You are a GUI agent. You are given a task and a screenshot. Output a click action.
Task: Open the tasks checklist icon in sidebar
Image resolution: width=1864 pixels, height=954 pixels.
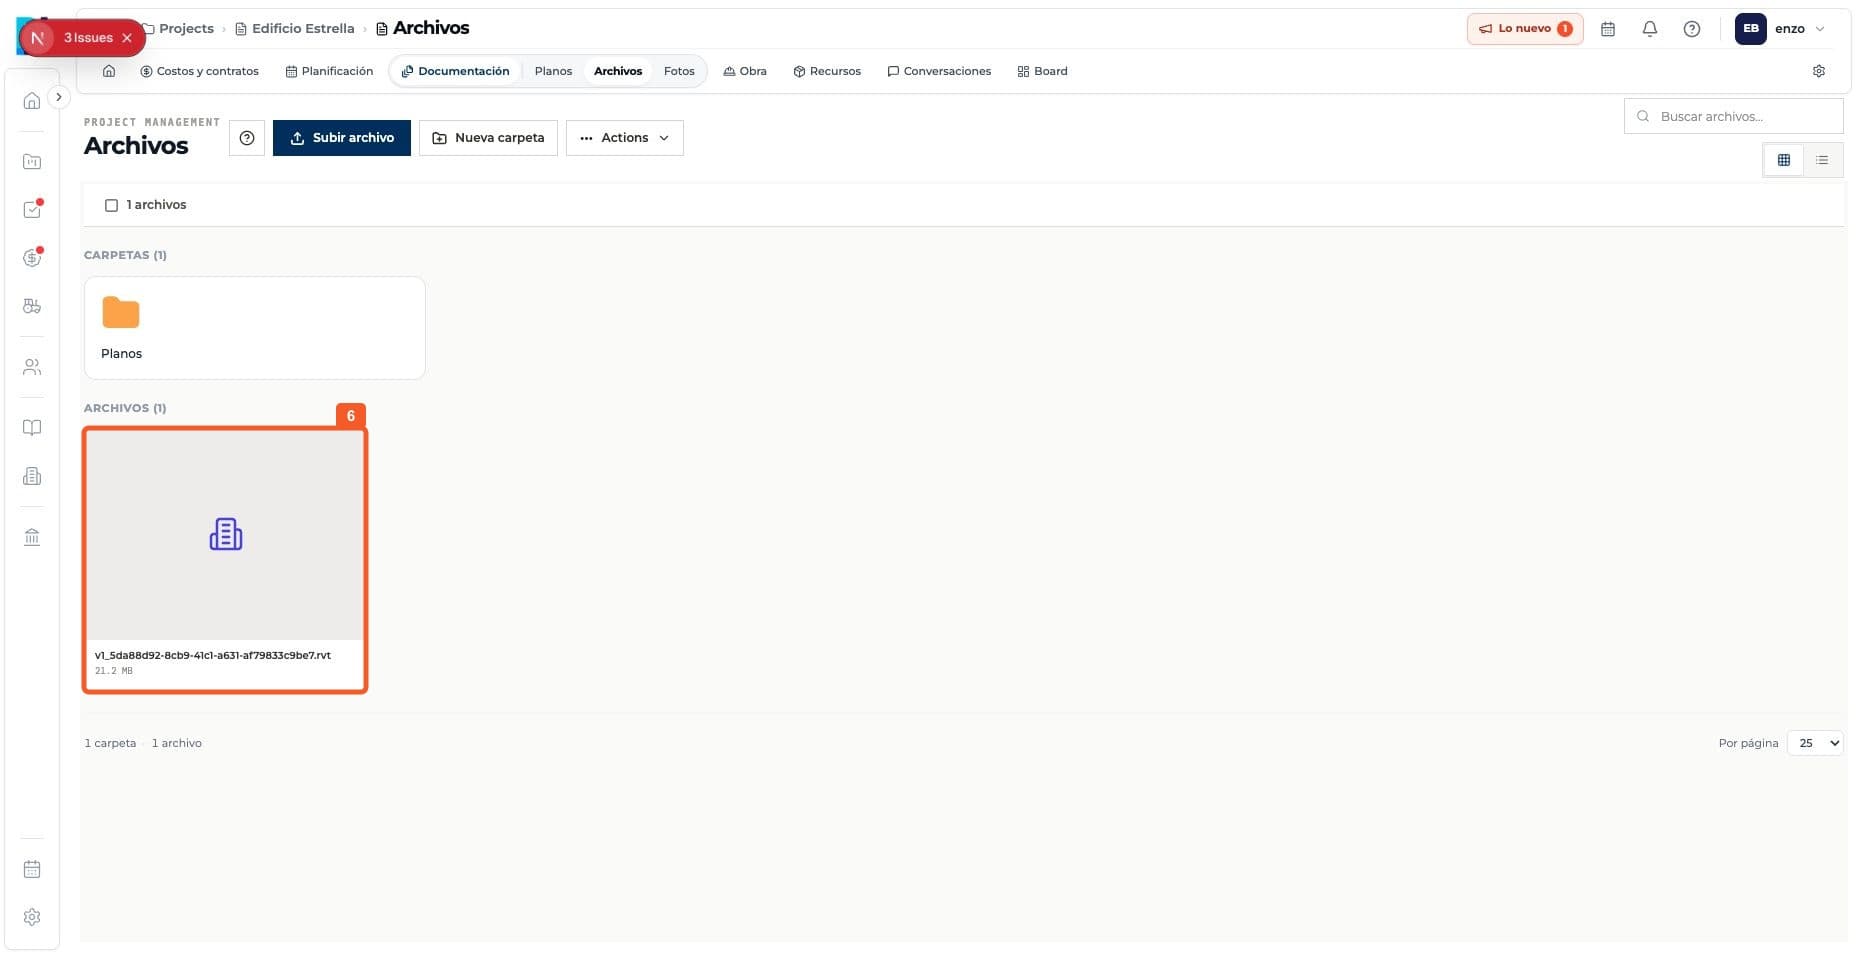(x=32, y=209)
